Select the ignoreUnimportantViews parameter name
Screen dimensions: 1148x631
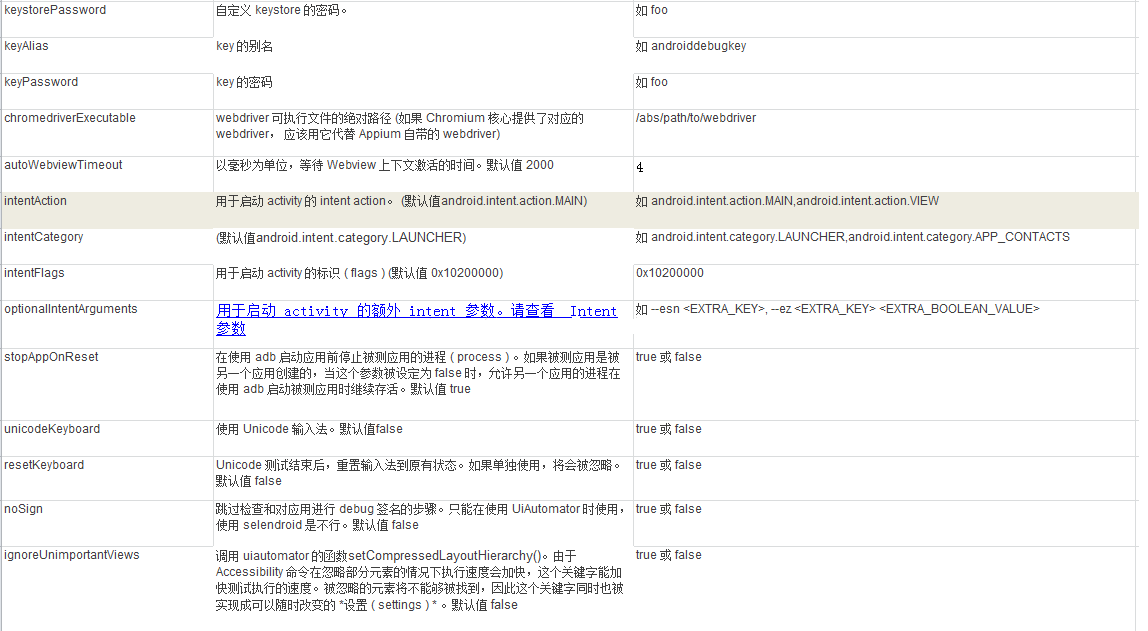tap(72, 555)
